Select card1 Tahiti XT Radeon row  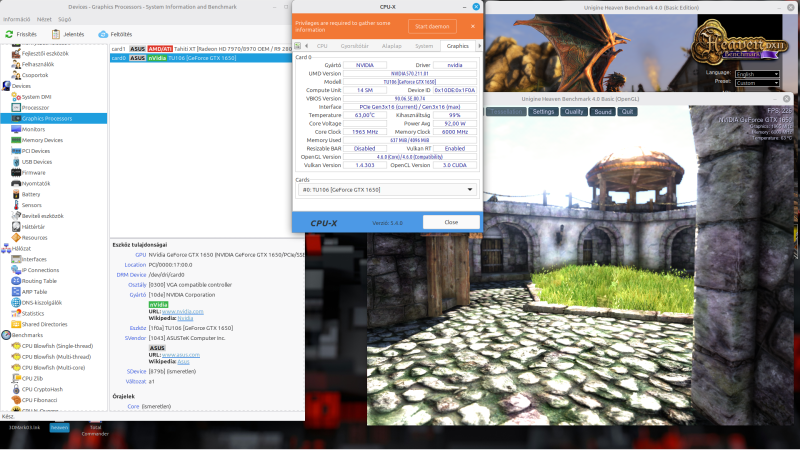(x=201, y=49)
